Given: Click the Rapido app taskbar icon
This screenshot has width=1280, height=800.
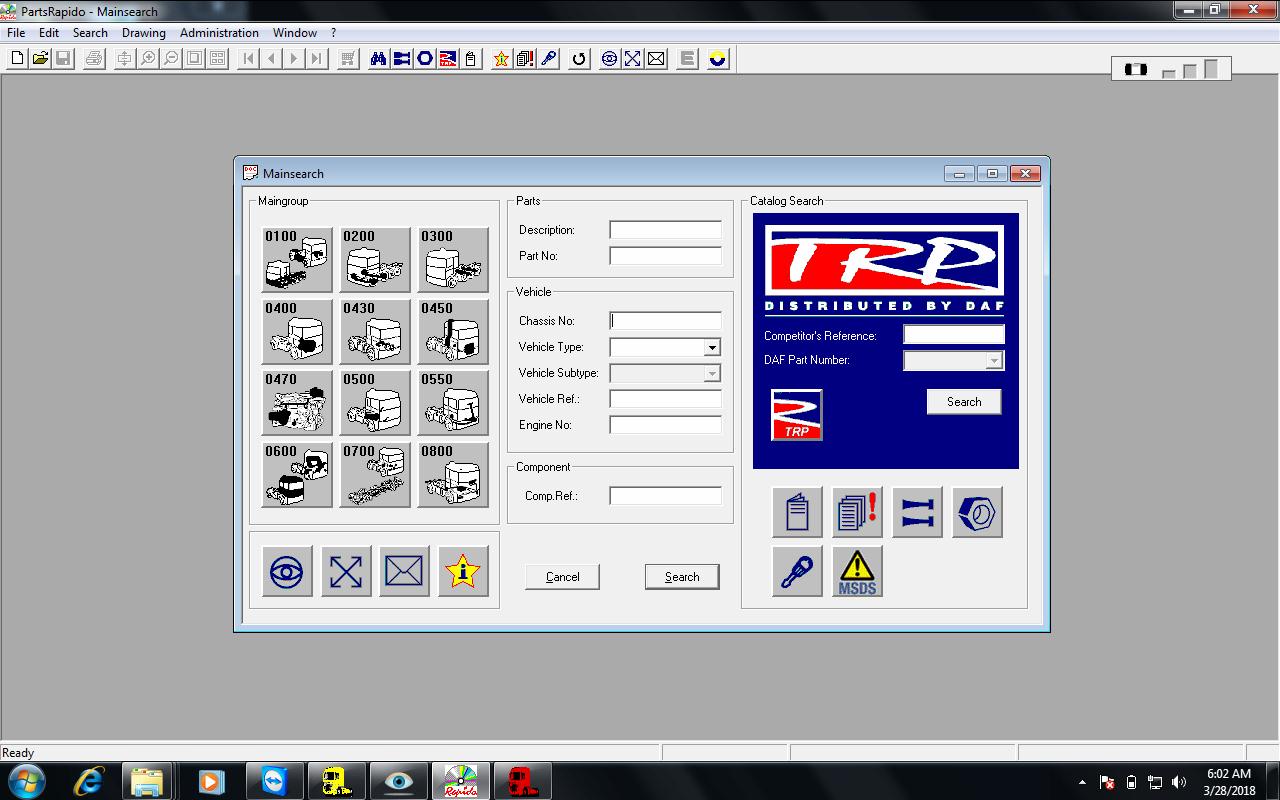Looking at the screenshot, I should 460,781.
